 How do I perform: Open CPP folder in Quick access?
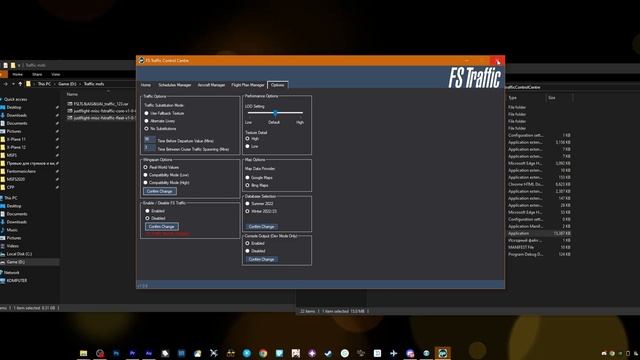coord(10,187)
